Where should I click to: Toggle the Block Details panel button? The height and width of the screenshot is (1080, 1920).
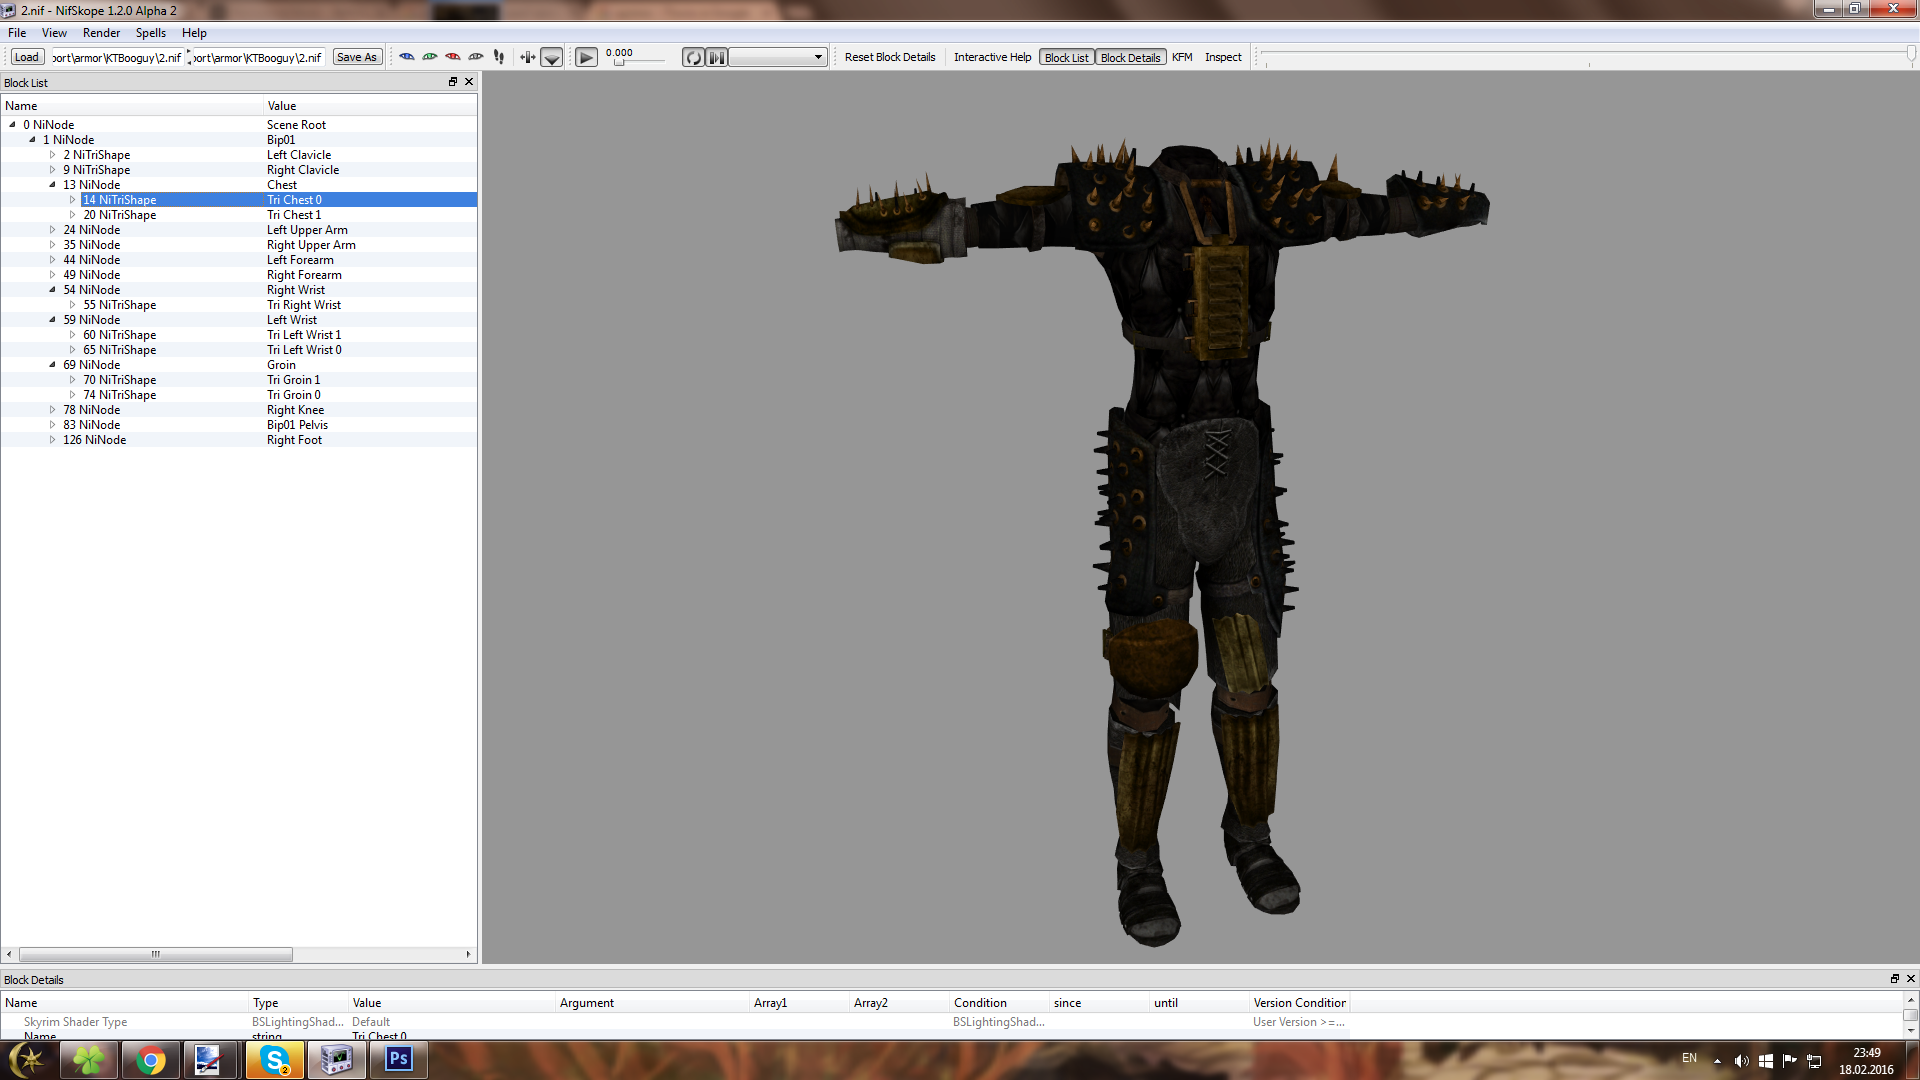[x=1130, y=57]
